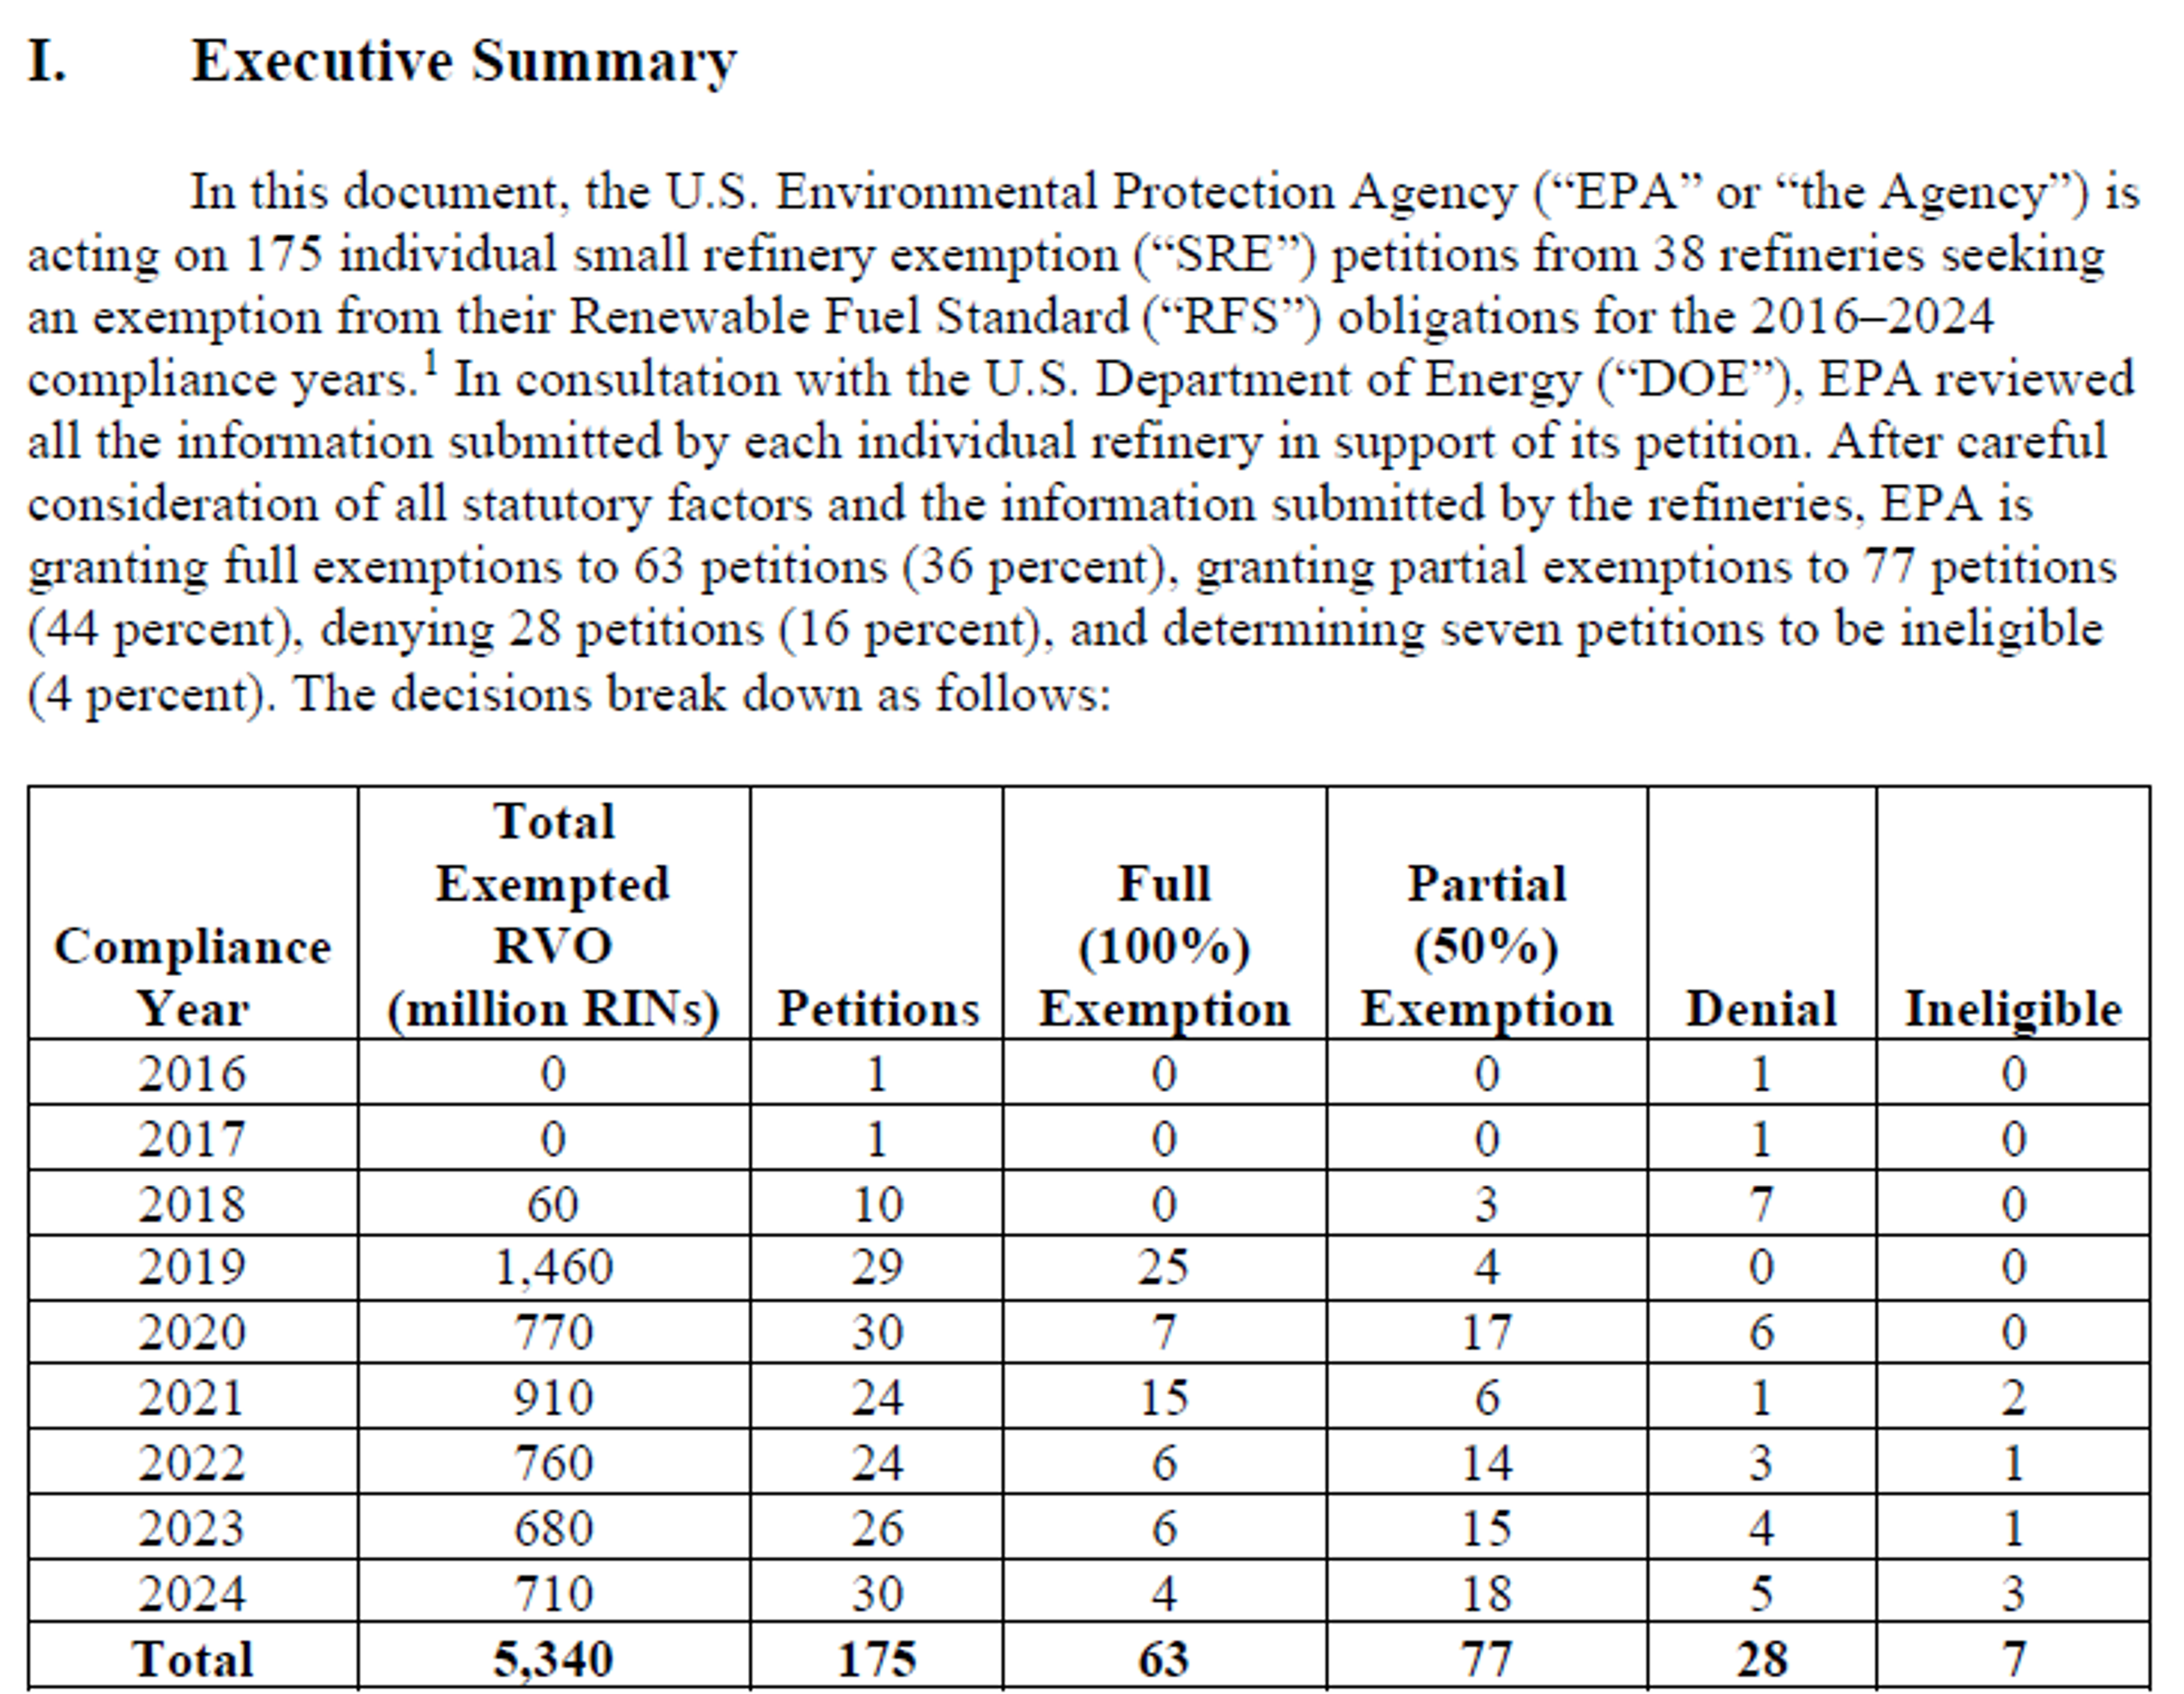This screenshot has height=1694, width=2184.
Task: Click the Full (100%) Exemption header
Action: (1164, 946)
